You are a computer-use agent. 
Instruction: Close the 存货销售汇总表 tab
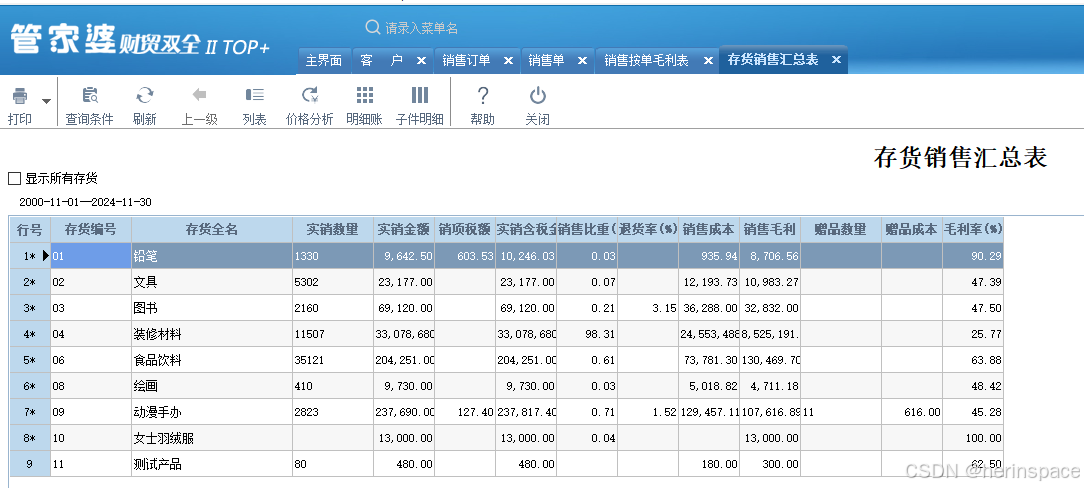(836, 59)
